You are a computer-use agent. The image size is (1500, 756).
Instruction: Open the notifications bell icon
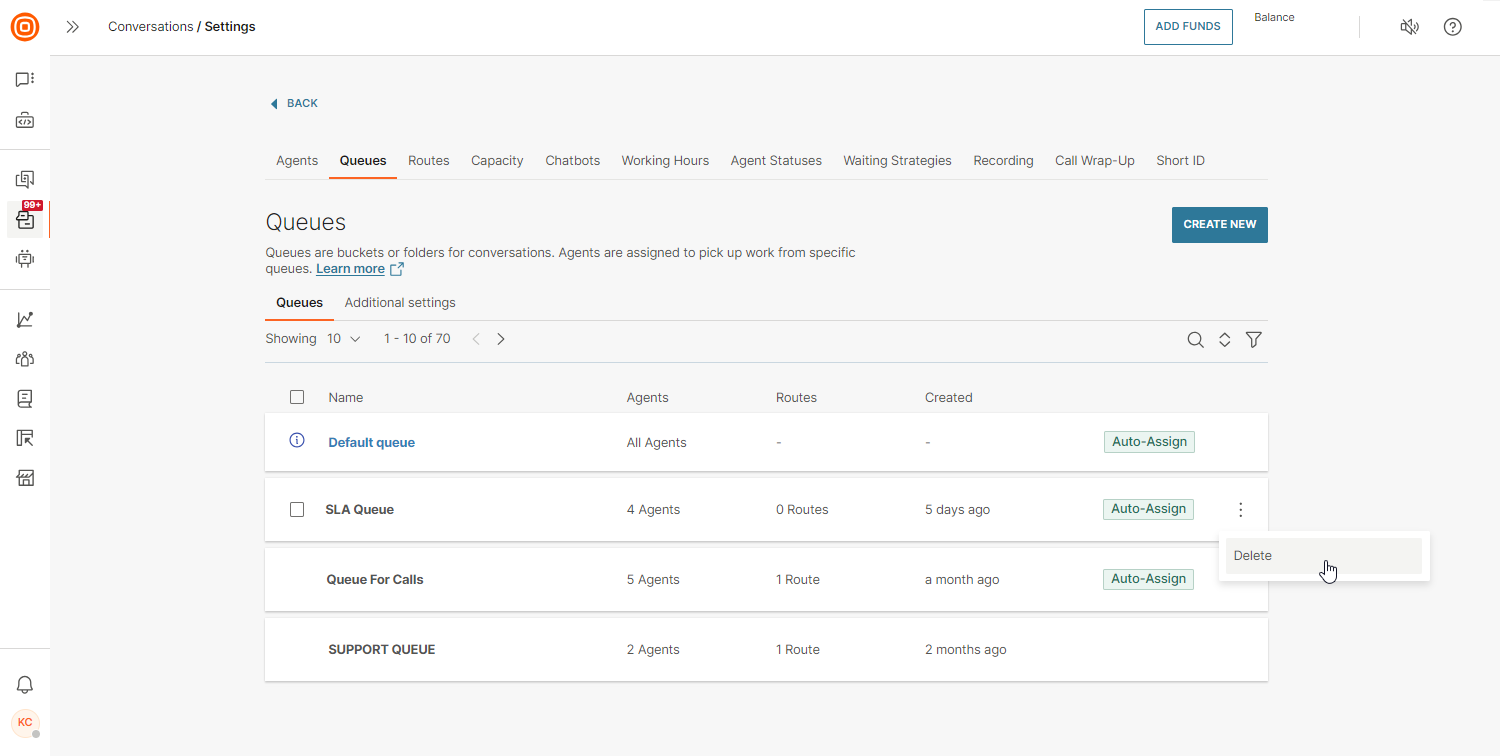pyautogui.click(x=25, y=685)
